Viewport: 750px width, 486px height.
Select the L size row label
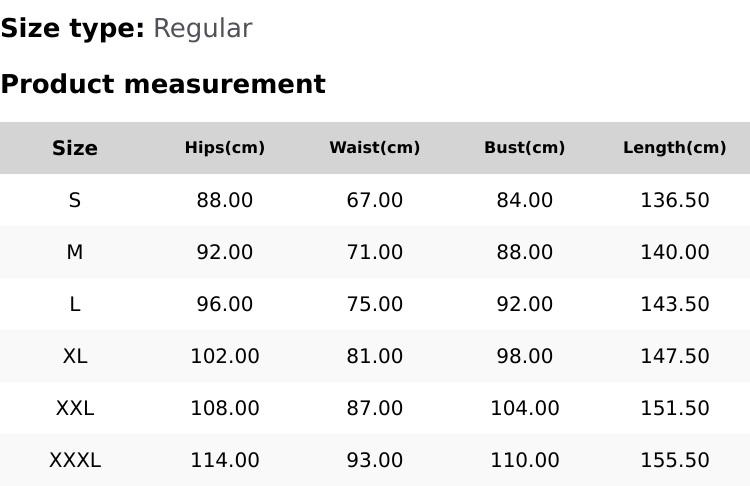point(75,304)
